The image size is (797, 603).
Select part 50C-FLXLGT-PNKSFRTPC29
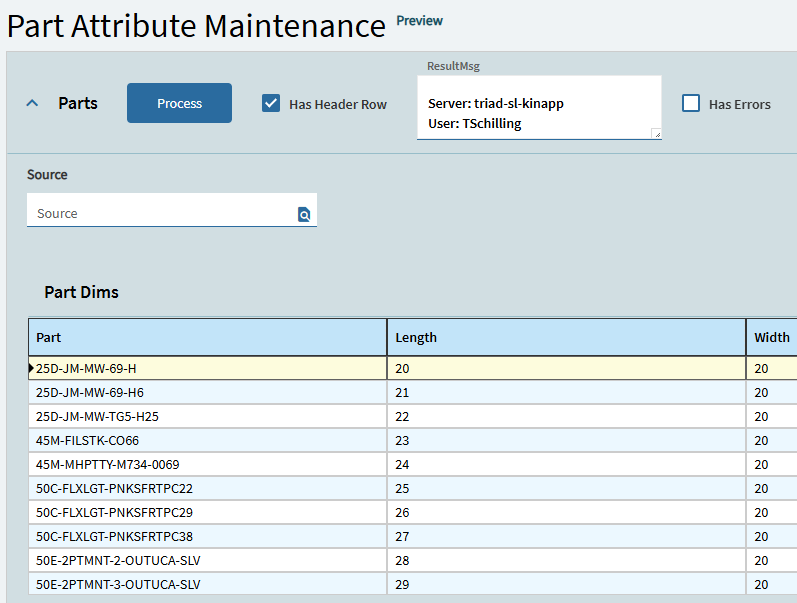114,513
